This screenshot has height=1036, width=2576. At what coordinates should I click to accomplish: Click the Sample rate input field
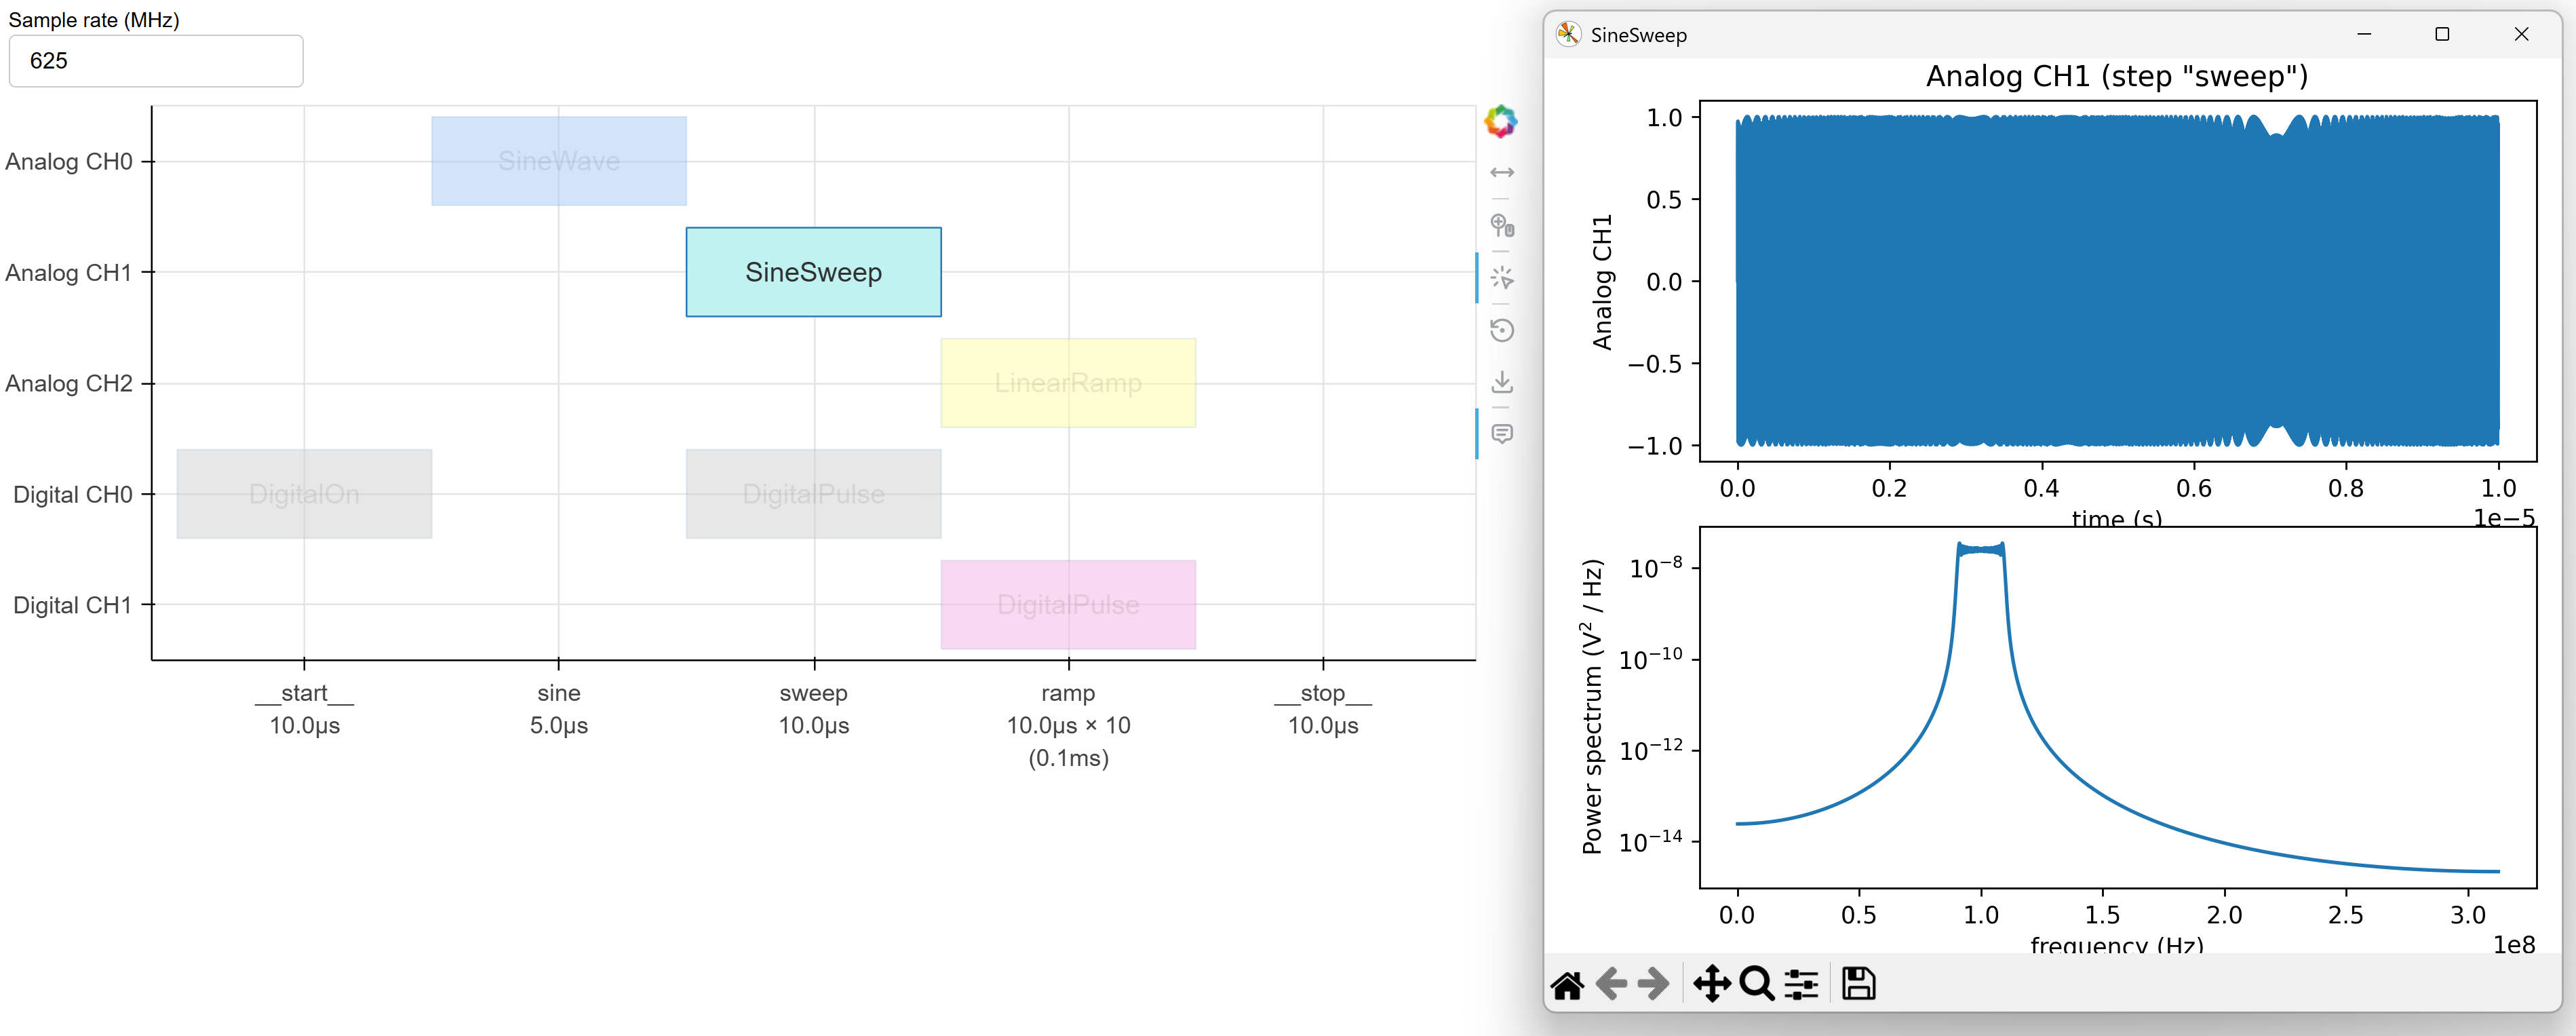pyautogui.click(x=156, y=61)
